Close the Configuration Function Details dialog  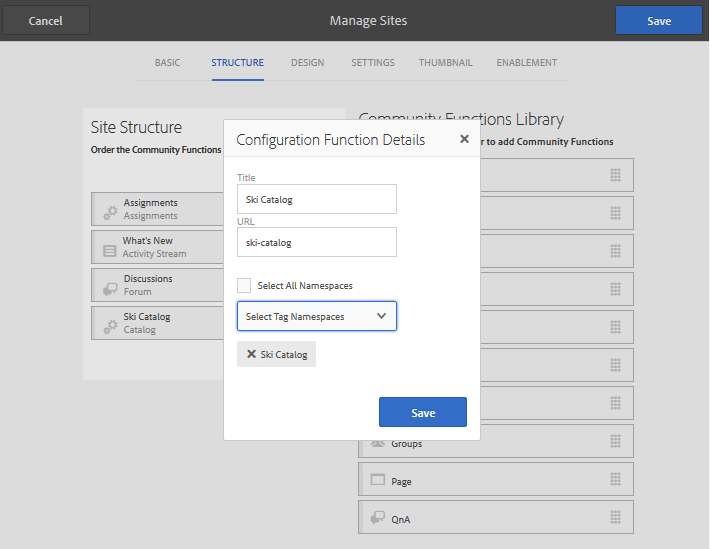click(464, 139)
